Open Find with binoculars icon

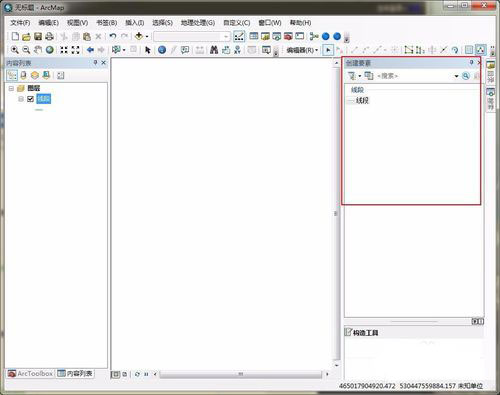214,50
